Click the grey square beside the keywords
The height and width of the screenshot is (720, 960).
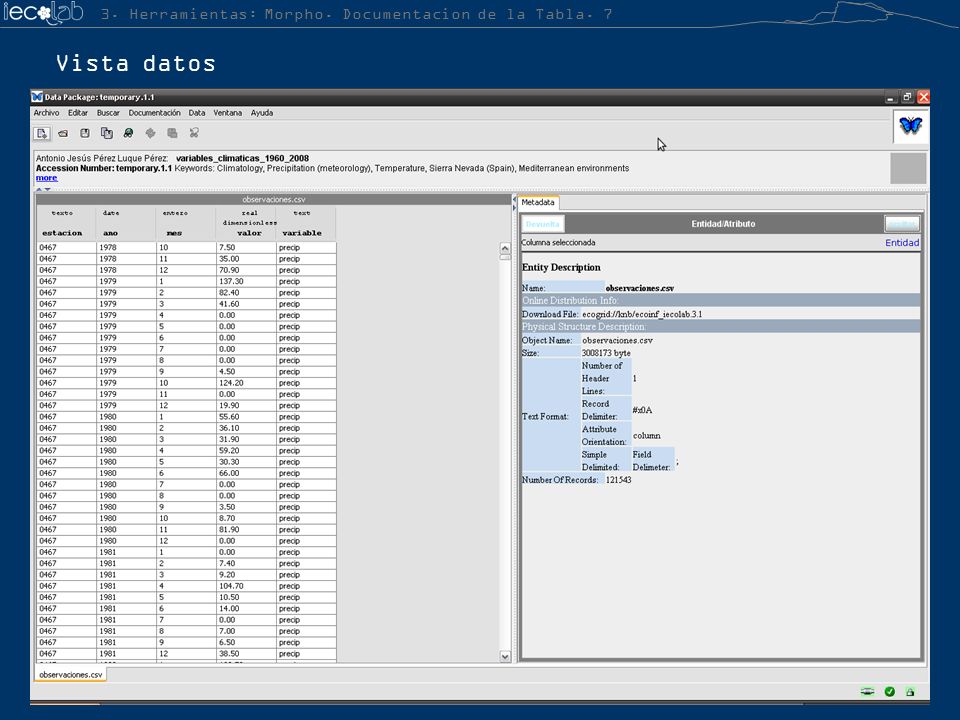[908, 168]
